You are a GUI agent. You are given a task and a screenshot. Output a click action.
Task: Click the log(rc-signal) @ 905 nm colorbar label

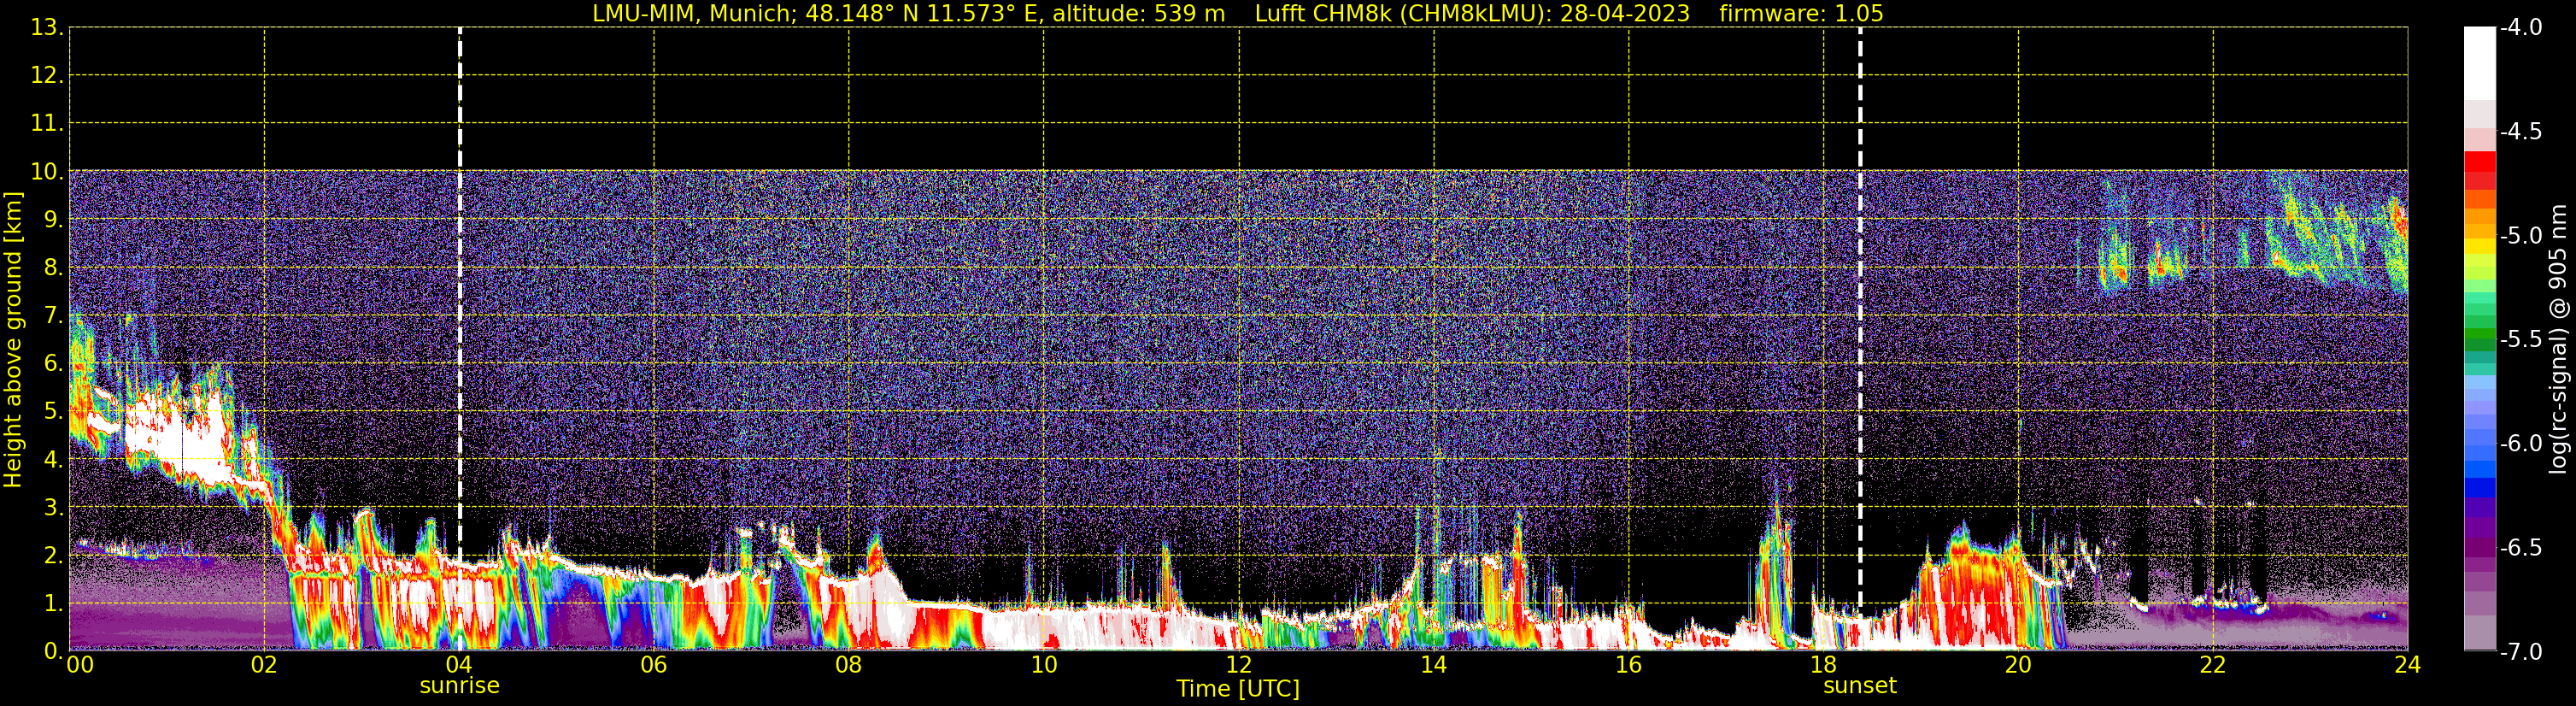tap(2558, 340)
